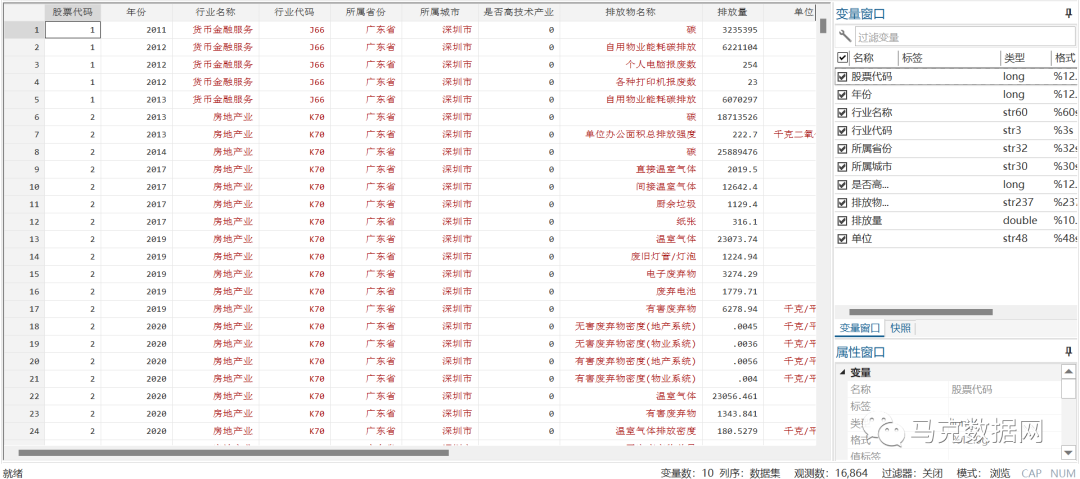Click the properties window scroll-down arrow

1068,452
